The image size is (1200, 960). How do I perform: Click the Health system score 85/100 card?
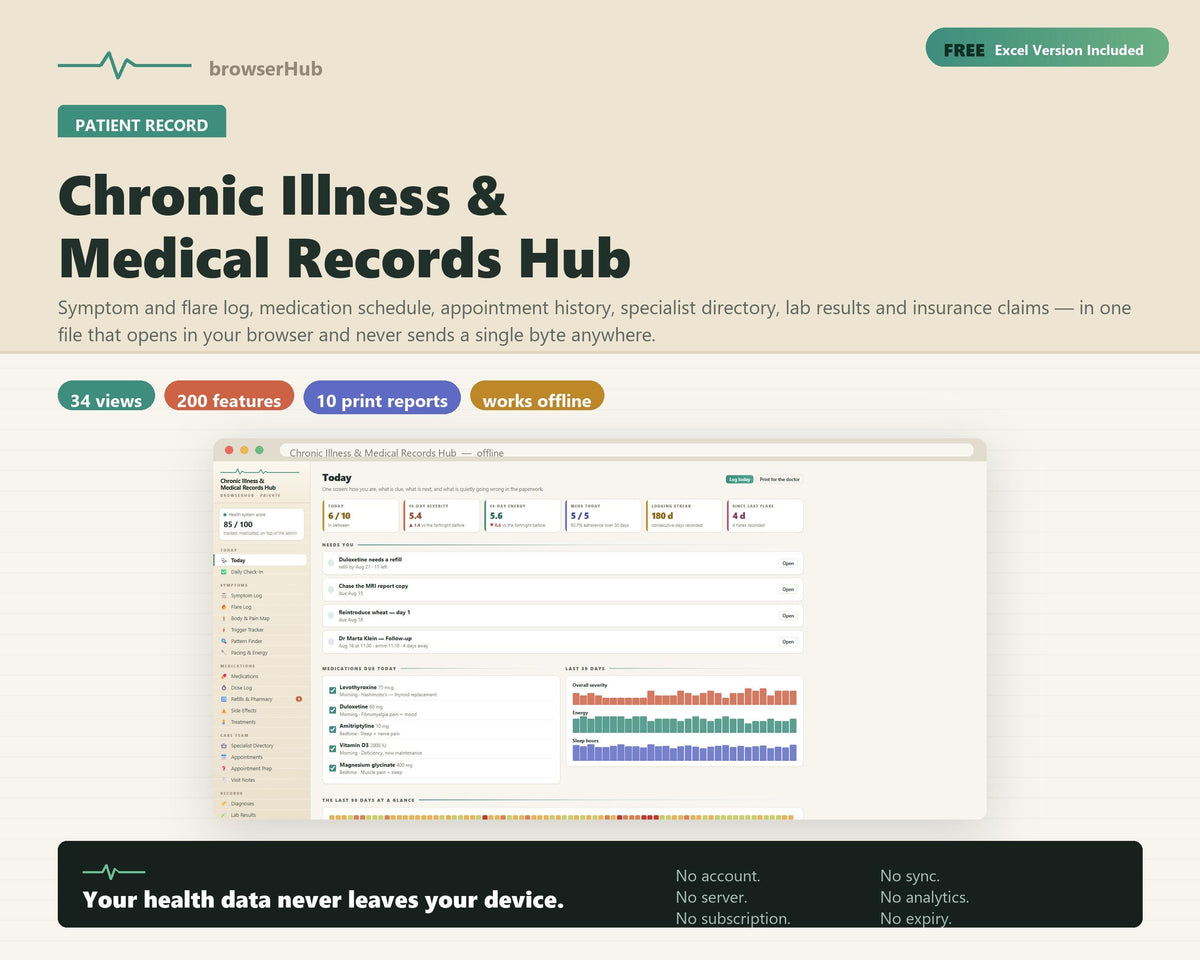click(x=262, y=524)
